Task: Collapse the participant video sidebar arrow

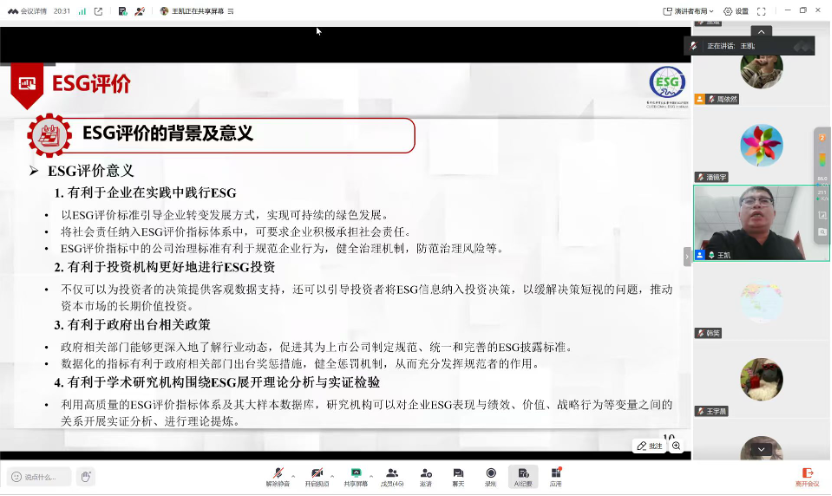Action: [x=687, y=257]
